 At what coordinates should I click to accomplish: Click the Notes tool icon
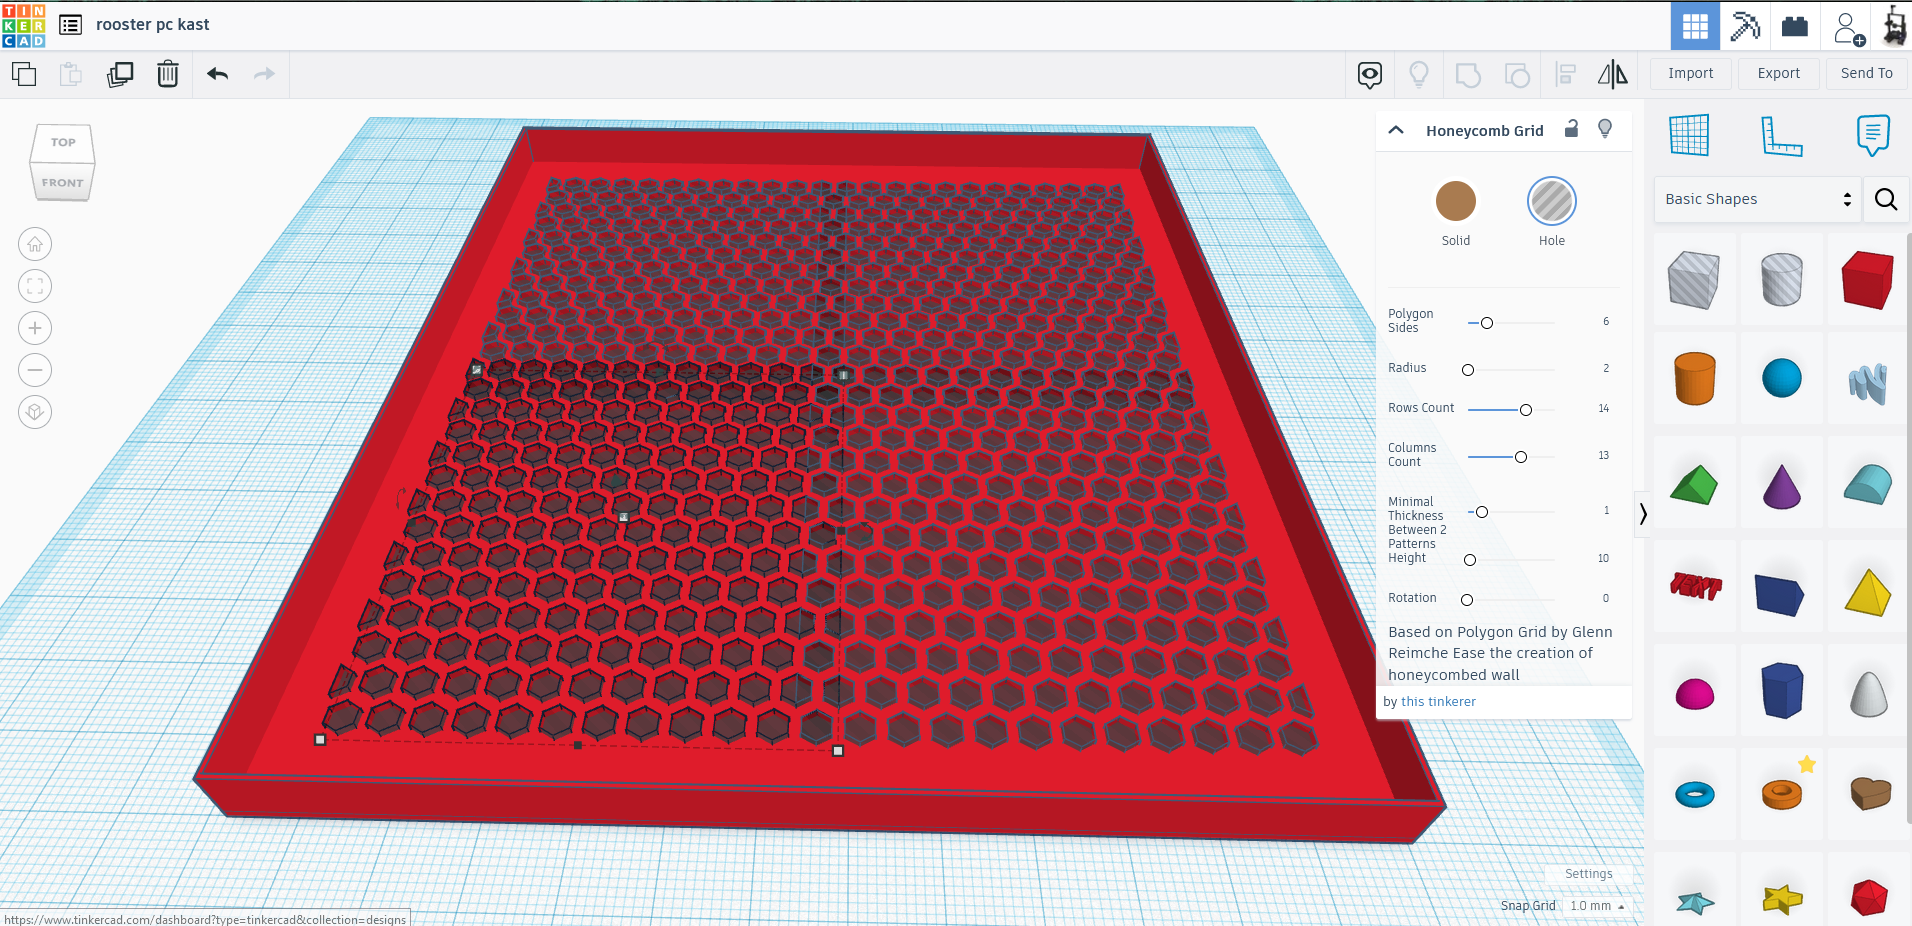coord(1872,136)
